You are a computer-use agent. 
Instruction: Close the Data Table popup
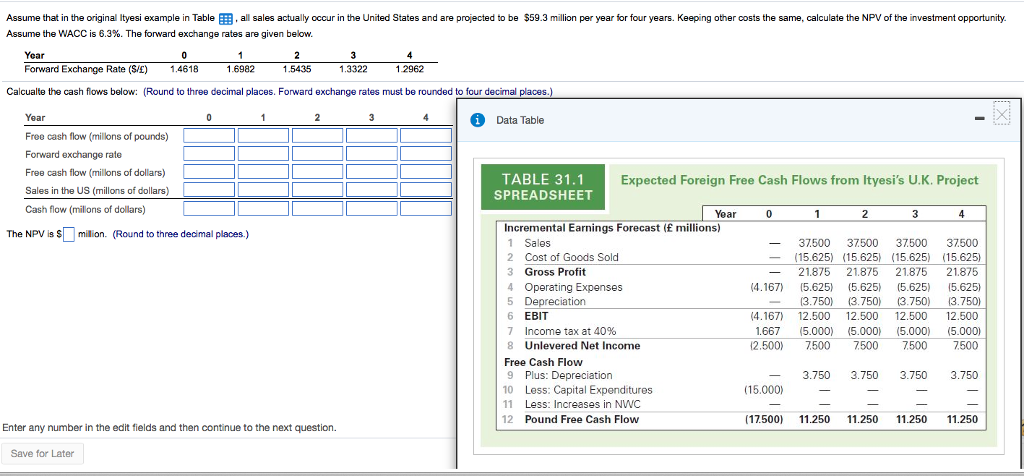coord(1002,114)
